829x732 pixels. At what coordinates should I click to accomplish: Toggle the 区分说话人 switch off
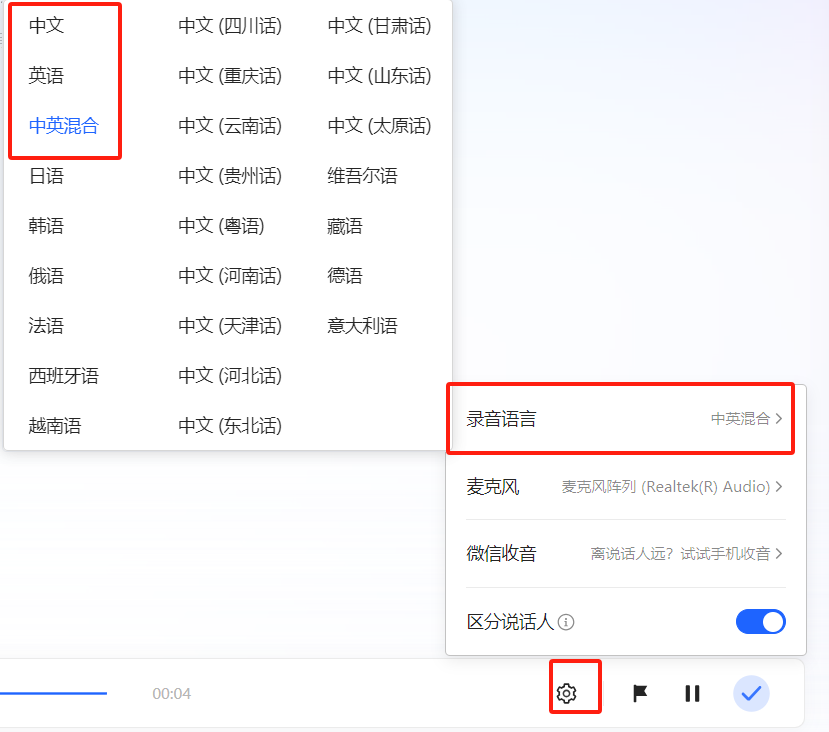click(x=760, y=621)
